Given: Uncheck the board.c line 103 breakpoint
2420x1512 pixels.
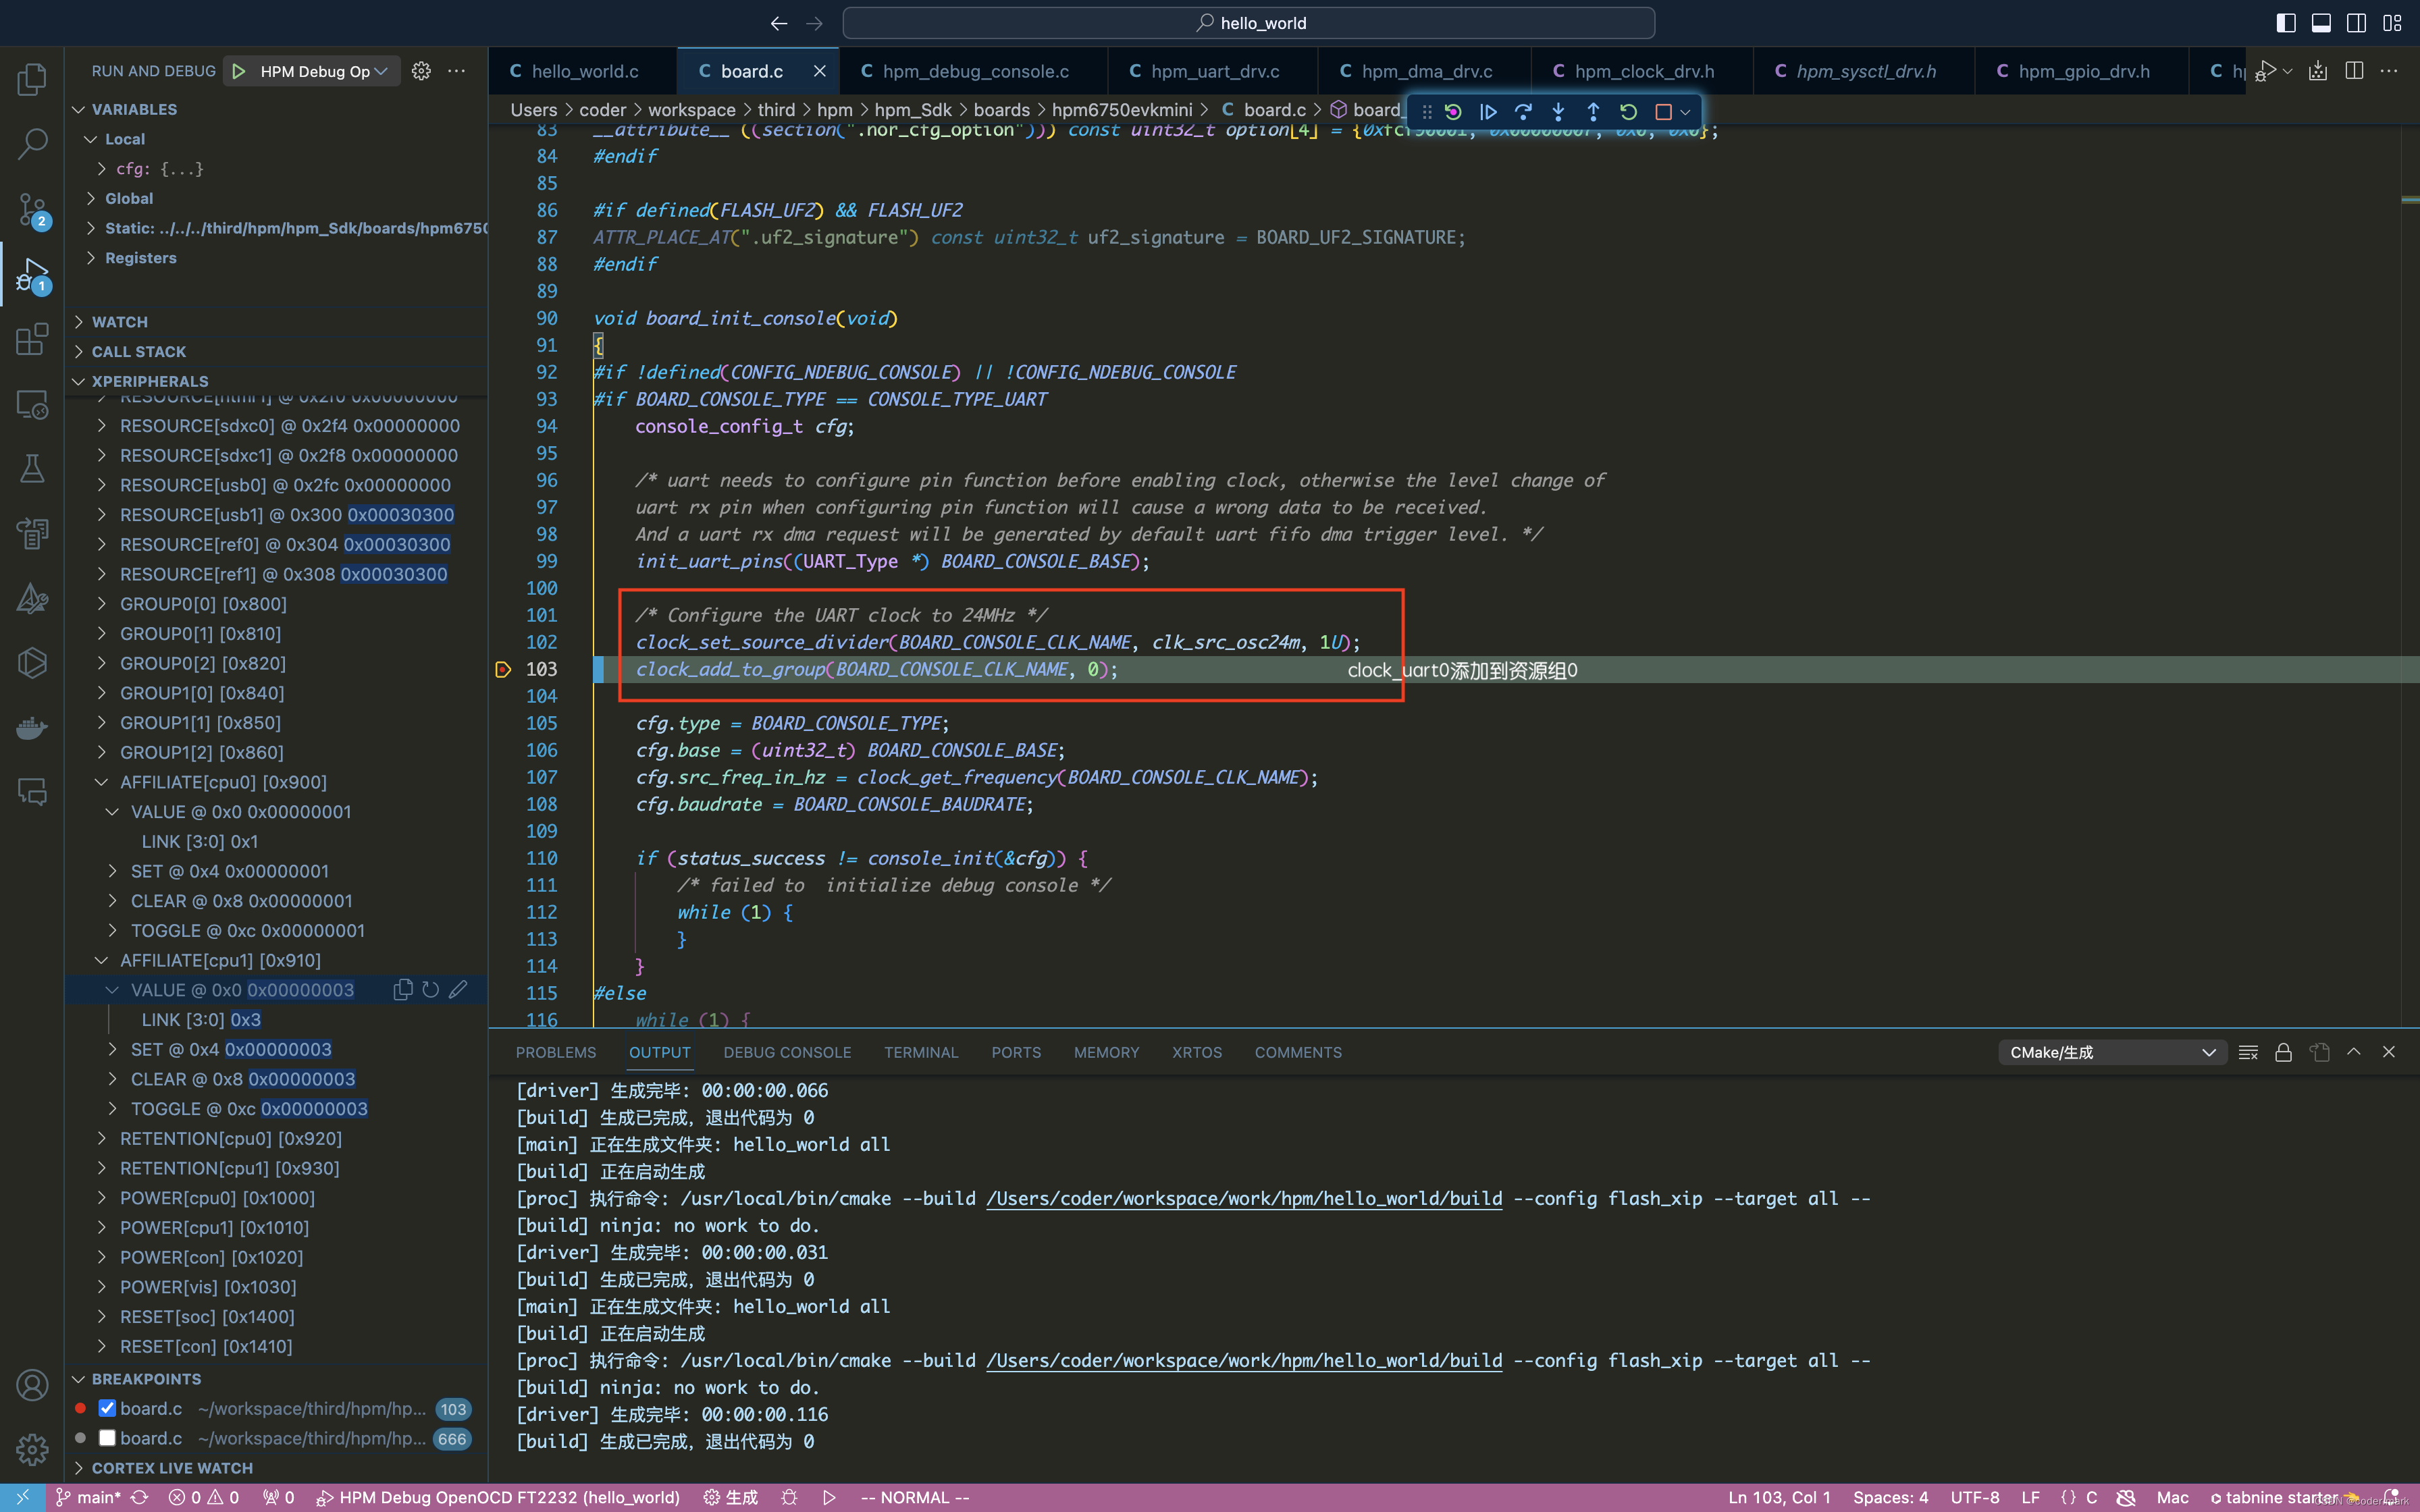Looking at the screenshot, I should [x=107, y=1408].
